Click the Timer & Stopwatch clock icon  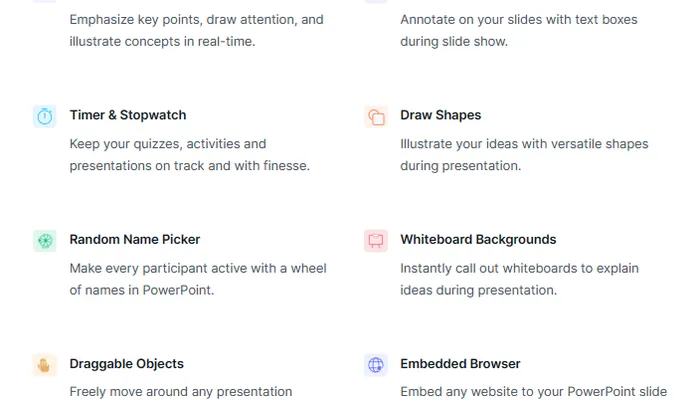(44, 116)
